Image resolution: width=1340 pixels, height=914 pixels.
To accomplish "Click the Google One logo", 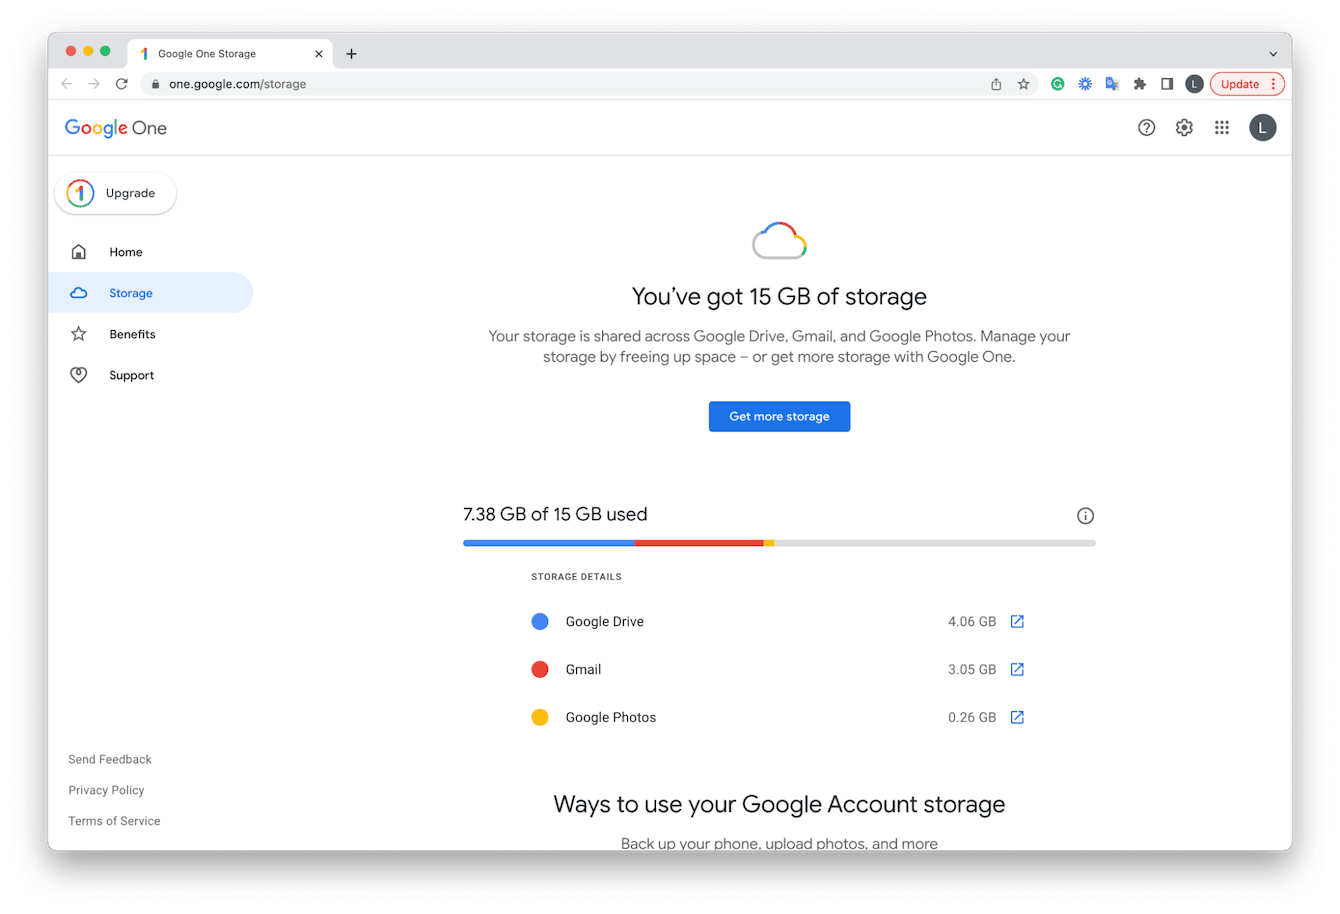I will tap(116, 128).
